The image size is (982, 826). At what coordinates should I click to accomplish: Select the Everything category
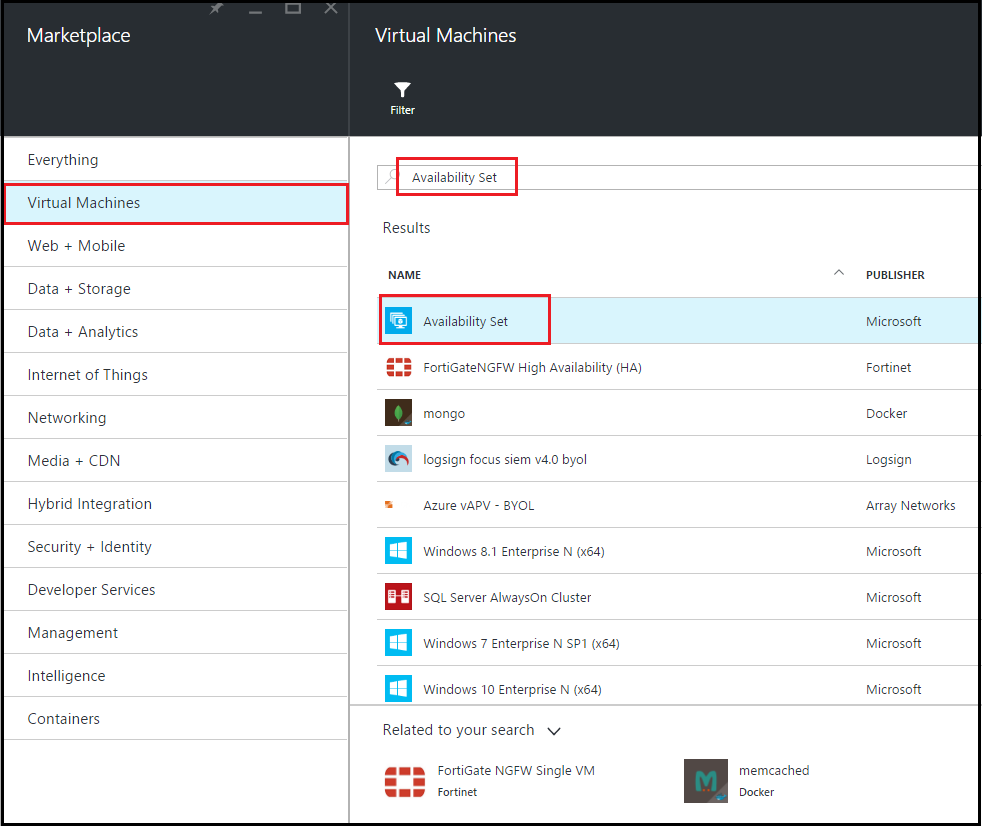[176, 160]
